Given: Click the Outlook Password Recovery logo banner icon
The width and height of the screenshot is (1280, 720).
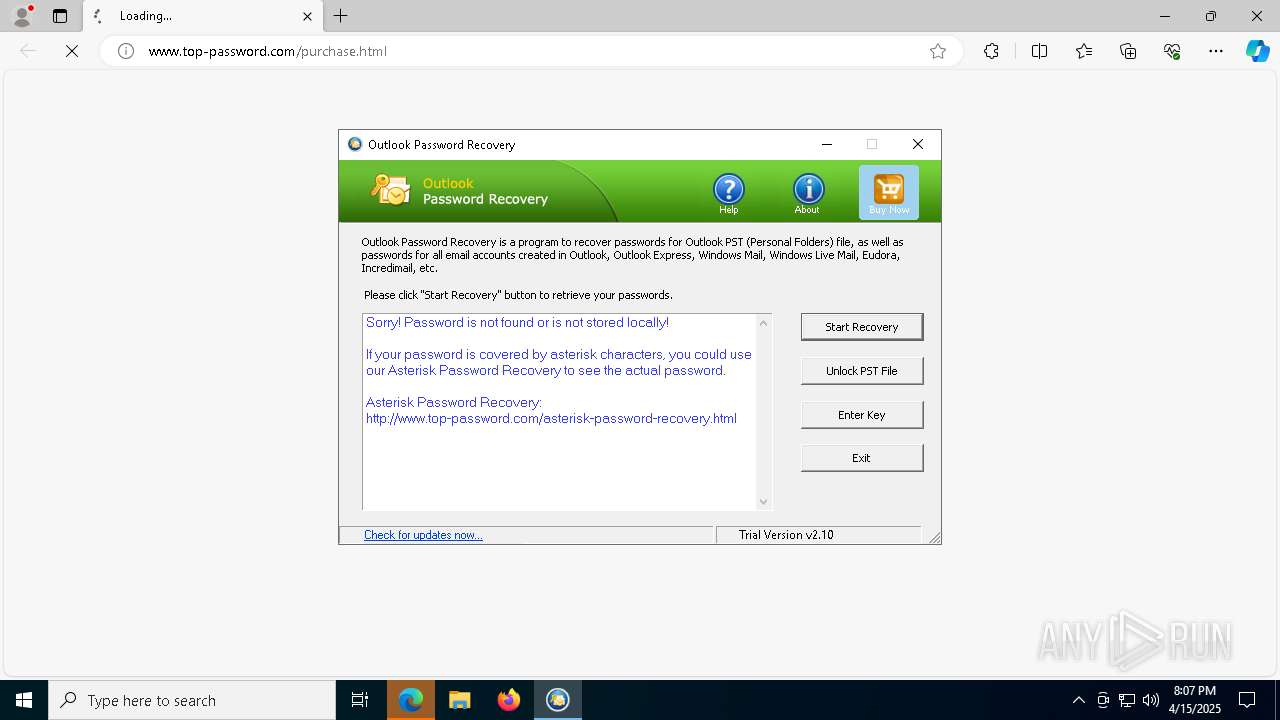Looking at the screenshot, I should point(390,190).
